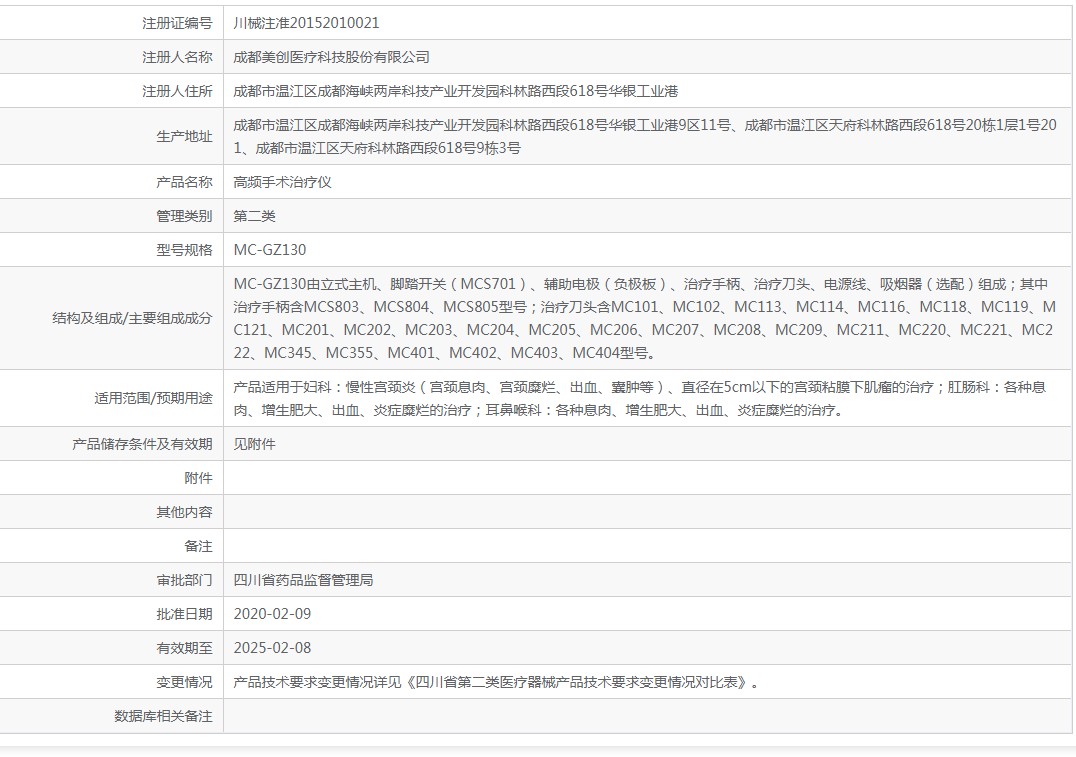This screenshot has height=757, width=1076.
Task: Click the 型号规格 label
Action: 184,250
